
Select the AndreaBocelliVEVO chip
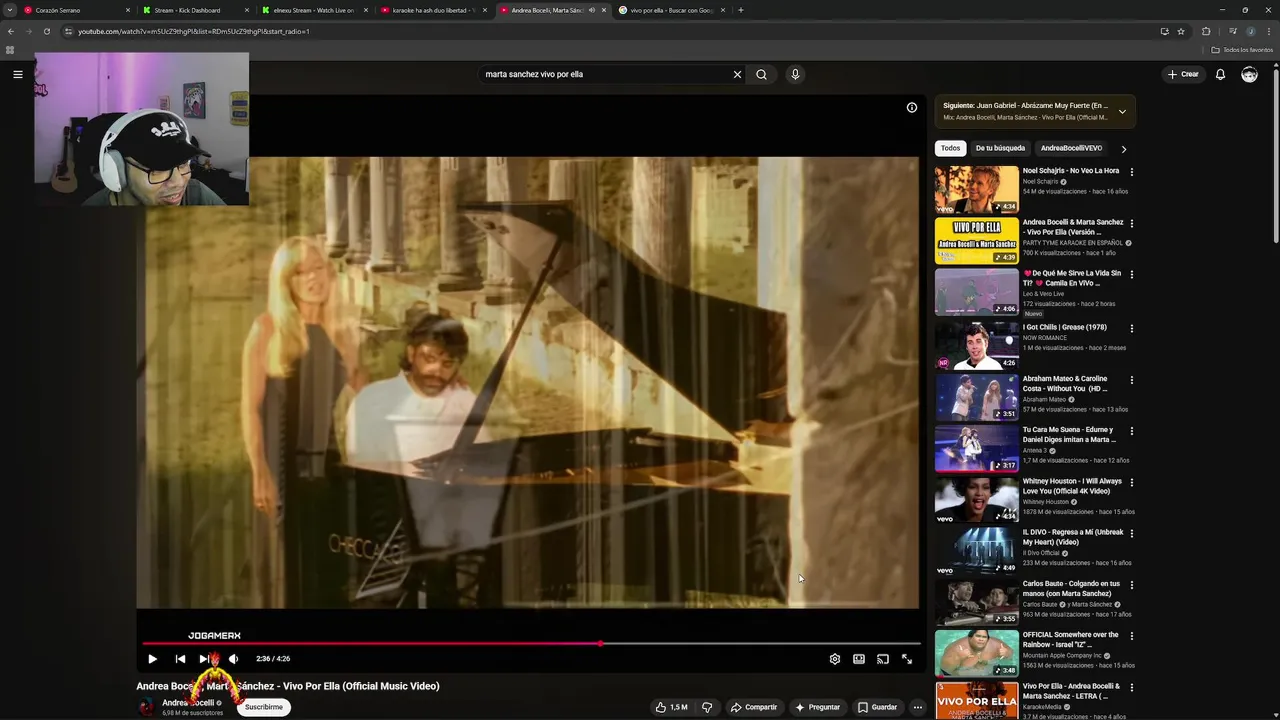pos(1071,148)
